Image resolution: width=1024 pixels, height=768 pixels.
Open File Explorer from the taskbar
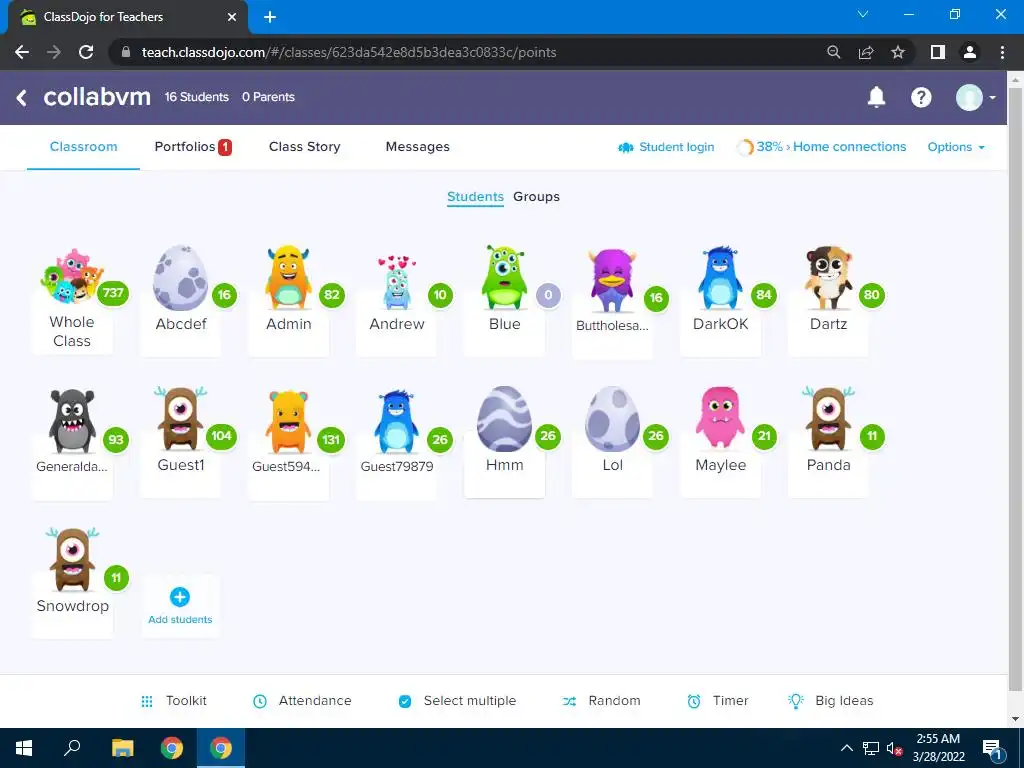click(x=122, y=748)
